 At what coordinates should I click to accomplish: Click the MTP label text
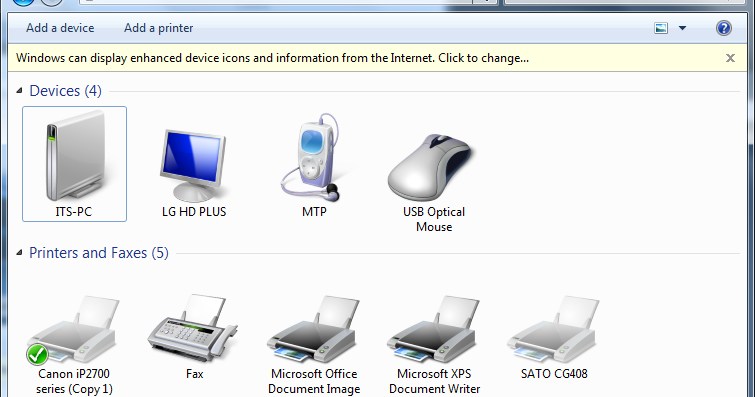(314, 212)
